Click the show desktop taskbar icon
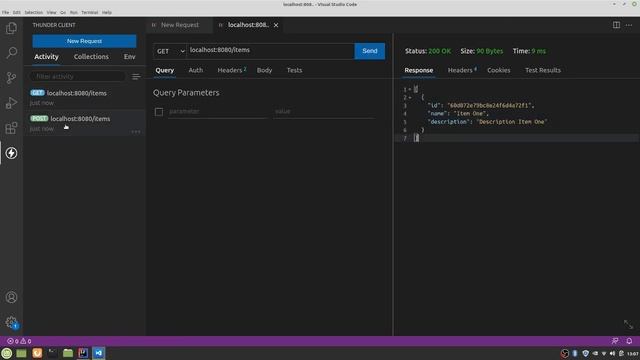This screenshot has height=360, width=640. [22, 353]
